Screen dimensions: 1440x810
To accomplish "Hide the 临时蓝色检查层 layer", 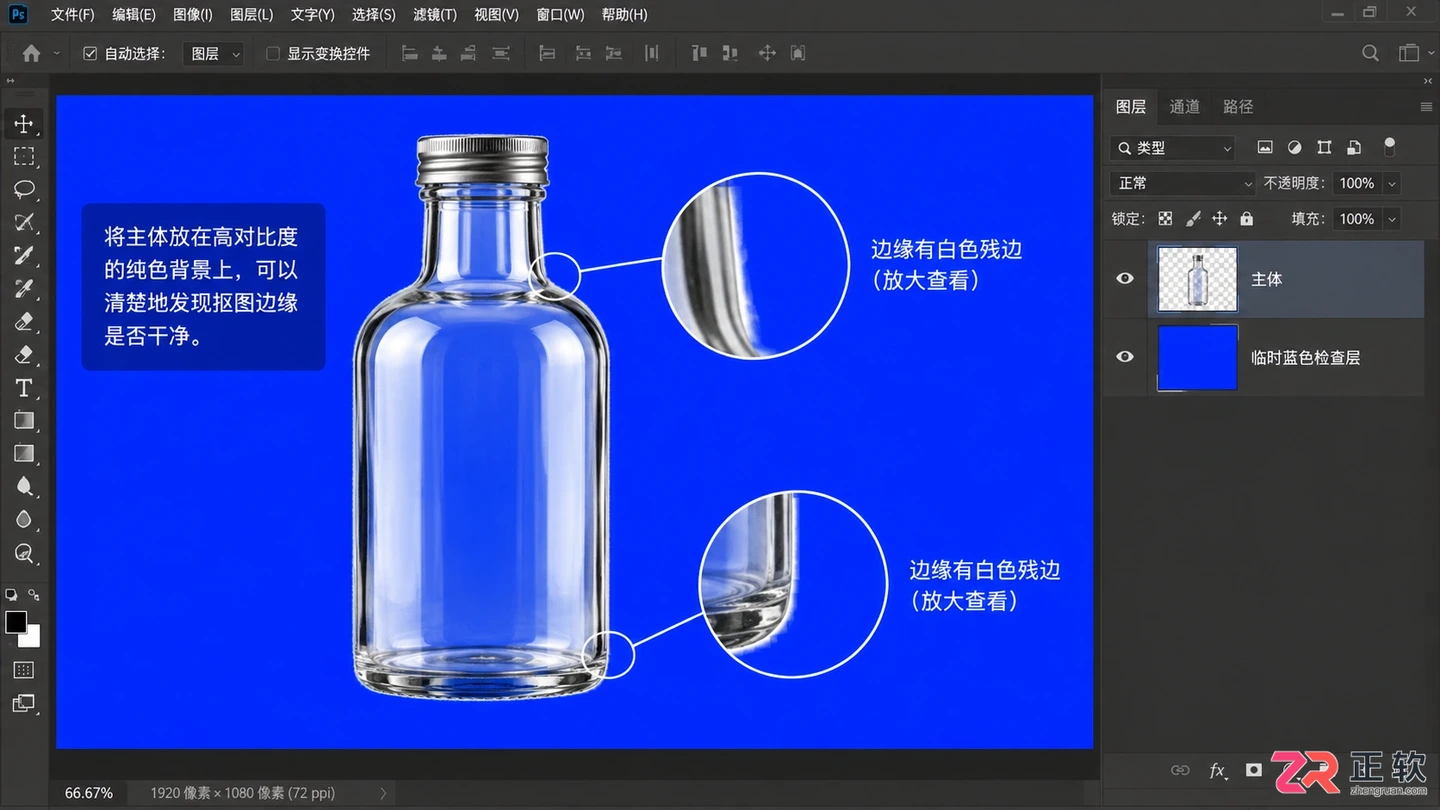I will tap(1125, 357).
